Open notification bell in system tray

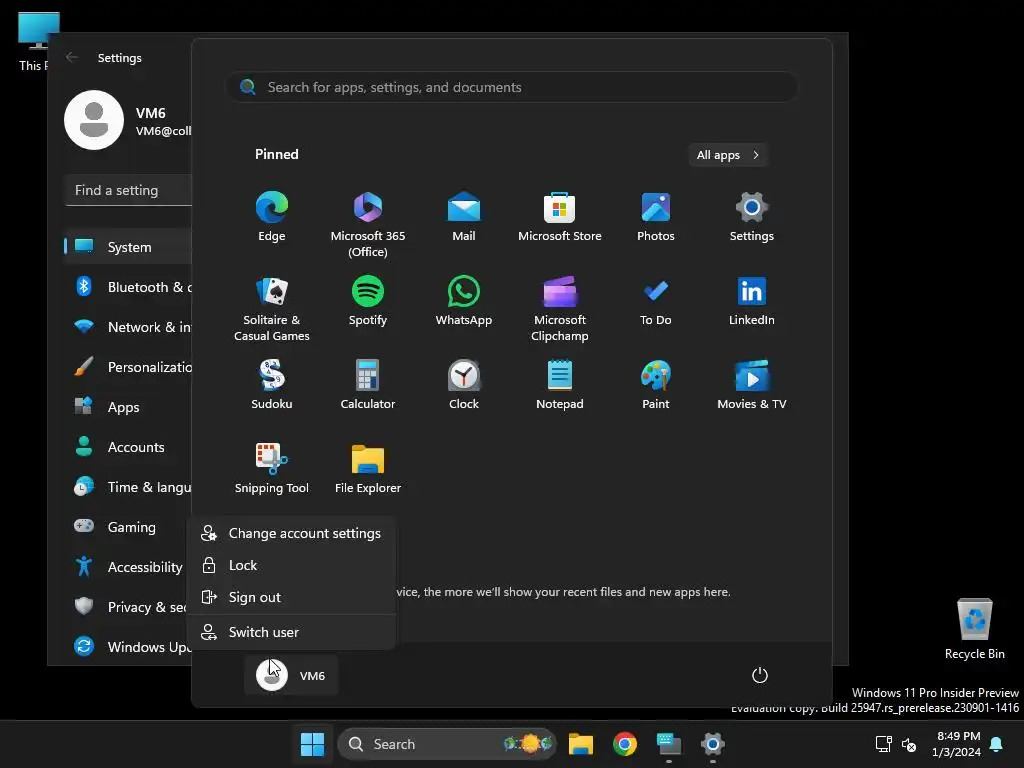[x=997, y=744]
